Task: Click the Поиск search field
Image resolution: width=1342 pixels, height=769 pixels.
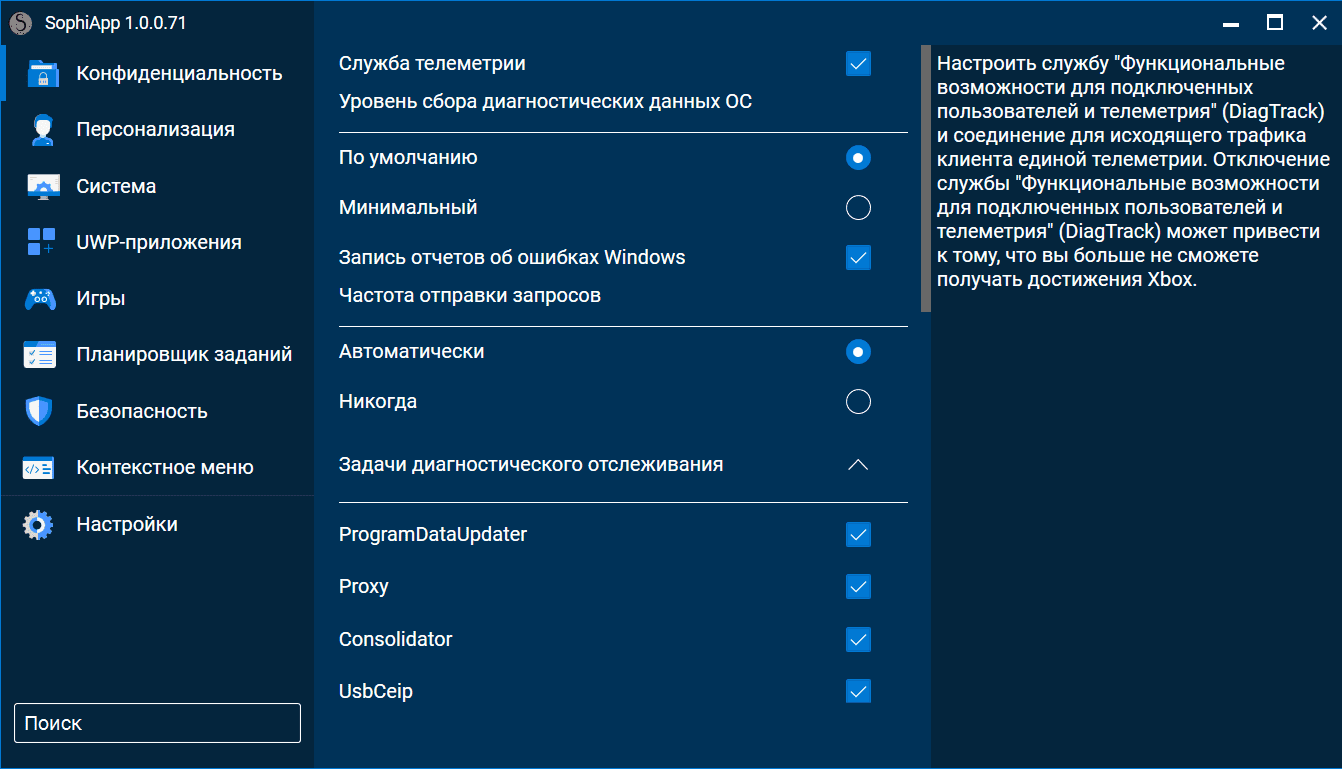Action: (157, 723)
